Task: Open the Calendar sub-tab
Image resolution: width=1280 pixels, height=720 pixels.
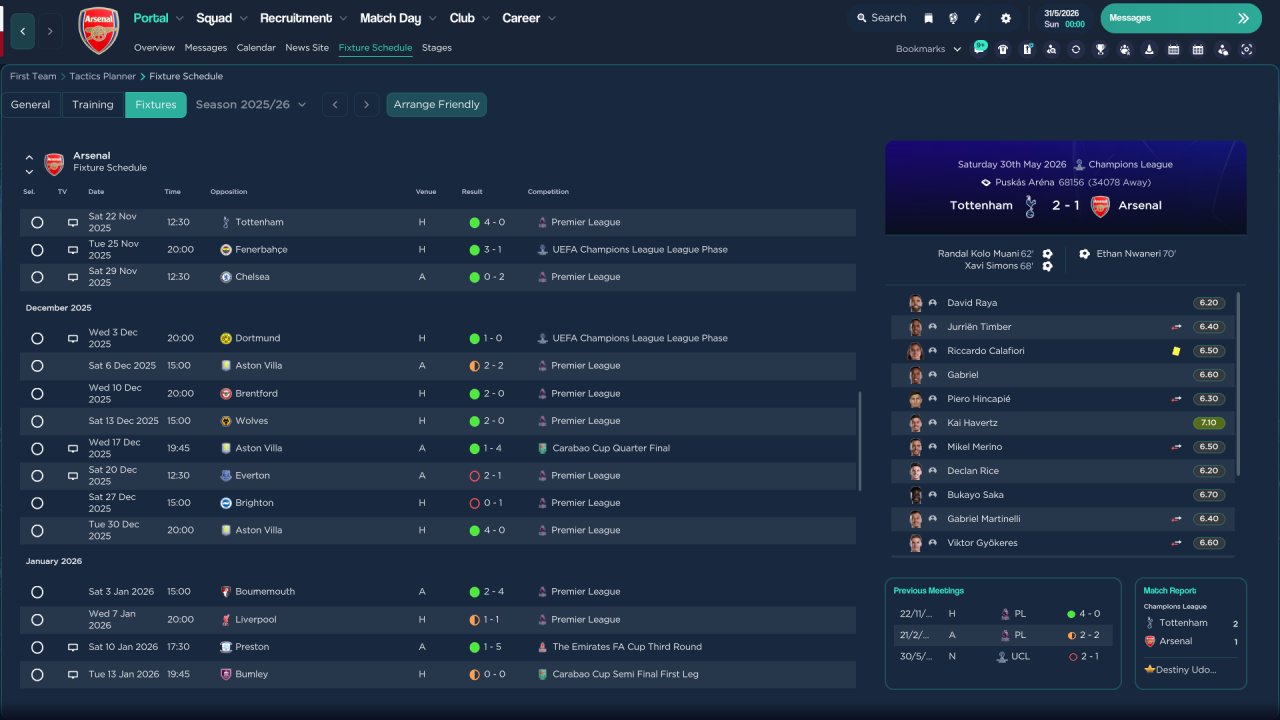Action: pyautogui.click(x=256, y=48)
